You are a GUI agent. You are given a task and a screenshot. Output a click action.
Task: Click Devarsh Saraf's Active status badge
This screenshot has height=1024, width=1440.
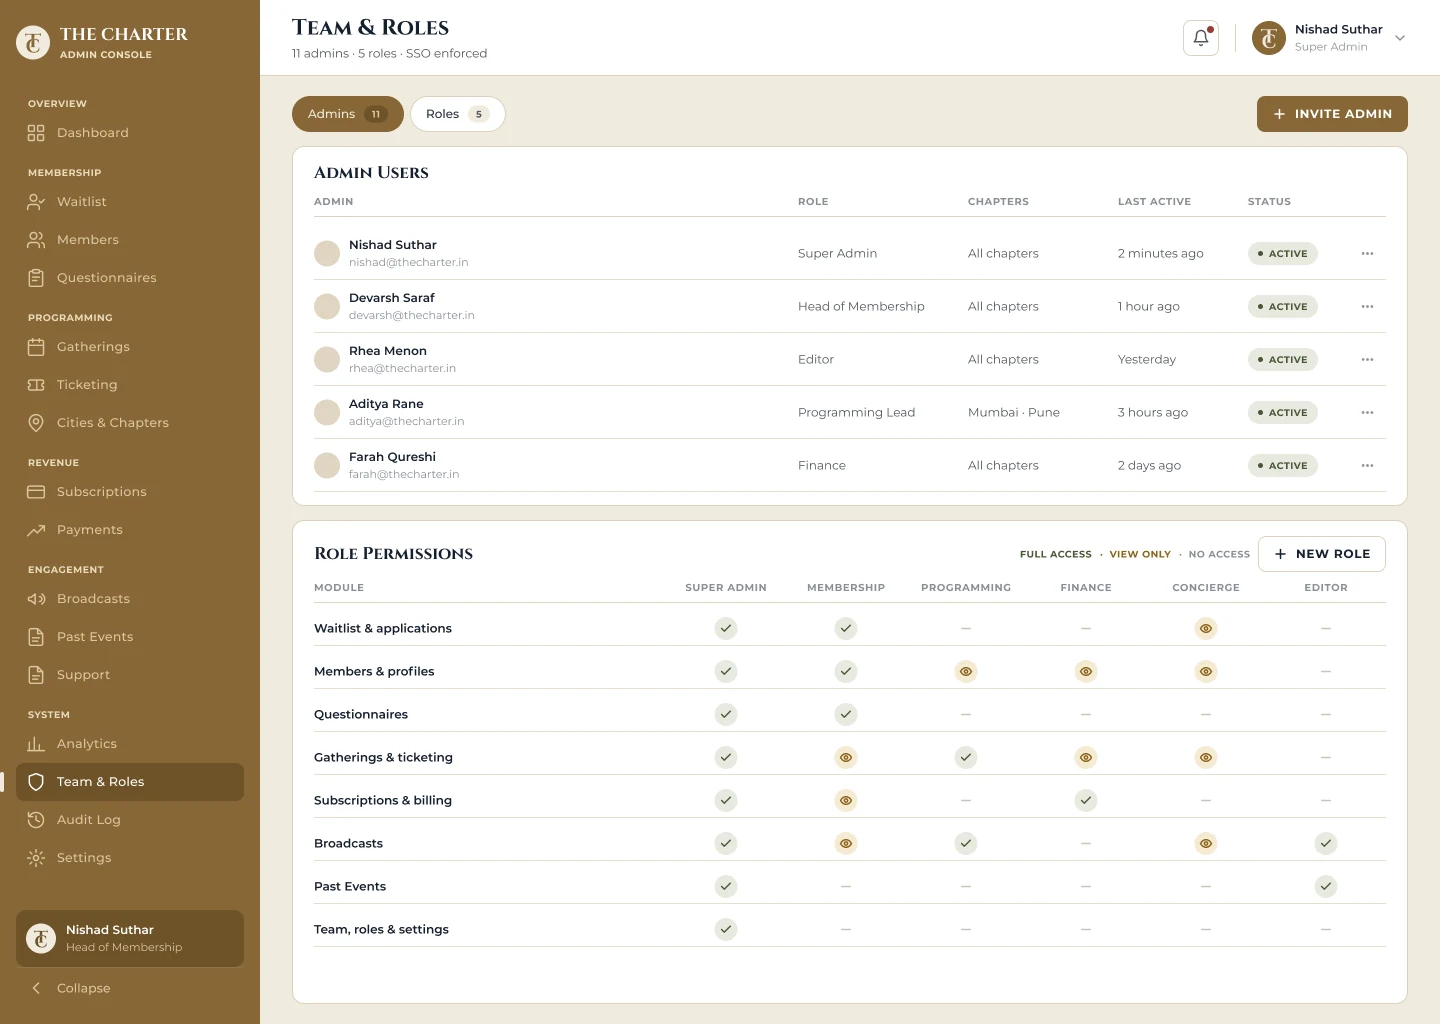click(x=1282, y=307)
